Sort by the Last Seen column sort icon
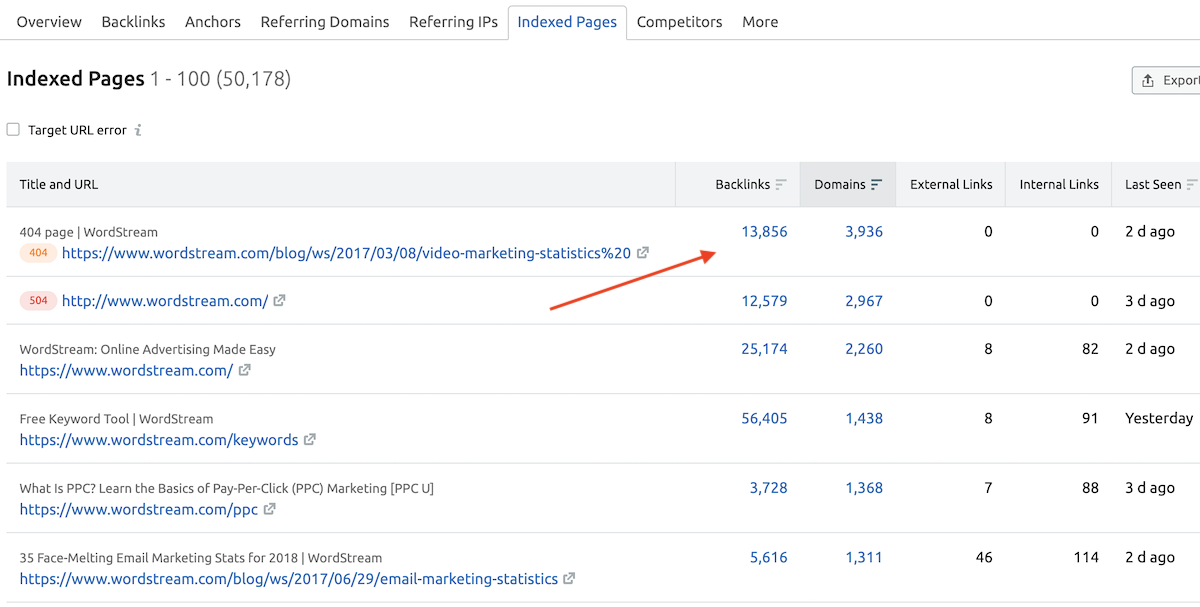The image size is (1200, 607). coord(1190,184)
